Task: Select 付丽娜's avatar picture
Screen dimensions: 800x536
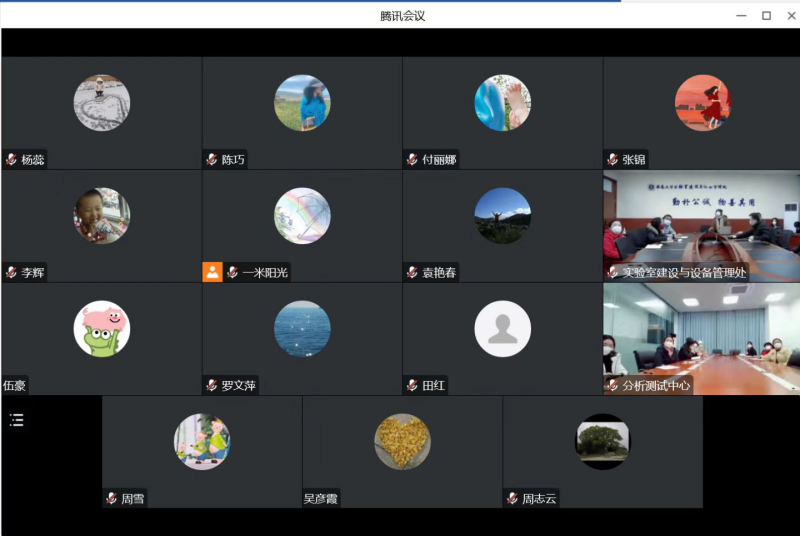Action: coord(503,103)
